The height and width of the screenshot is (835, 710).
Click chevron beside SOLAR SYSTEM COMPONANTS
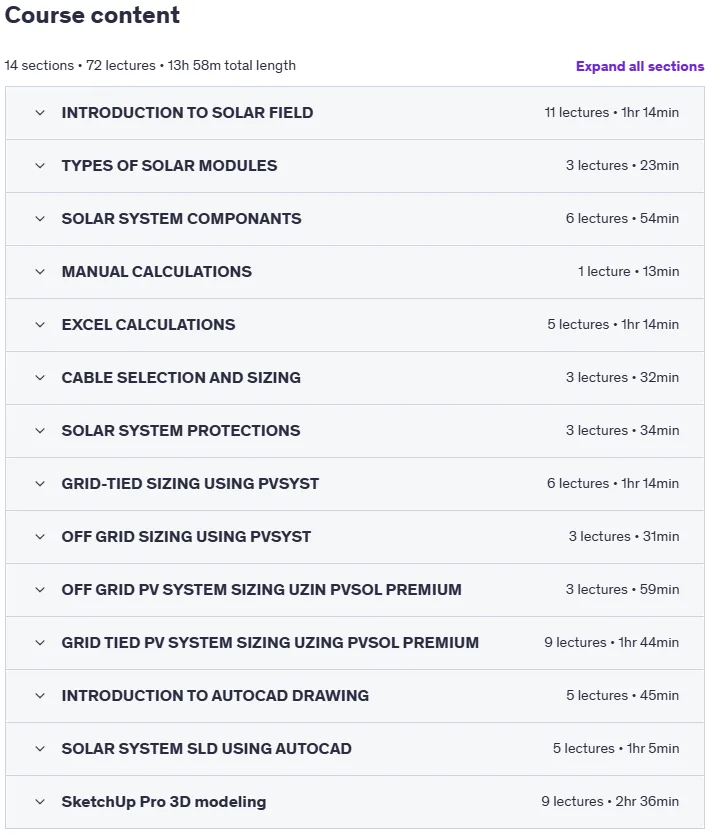40,219
